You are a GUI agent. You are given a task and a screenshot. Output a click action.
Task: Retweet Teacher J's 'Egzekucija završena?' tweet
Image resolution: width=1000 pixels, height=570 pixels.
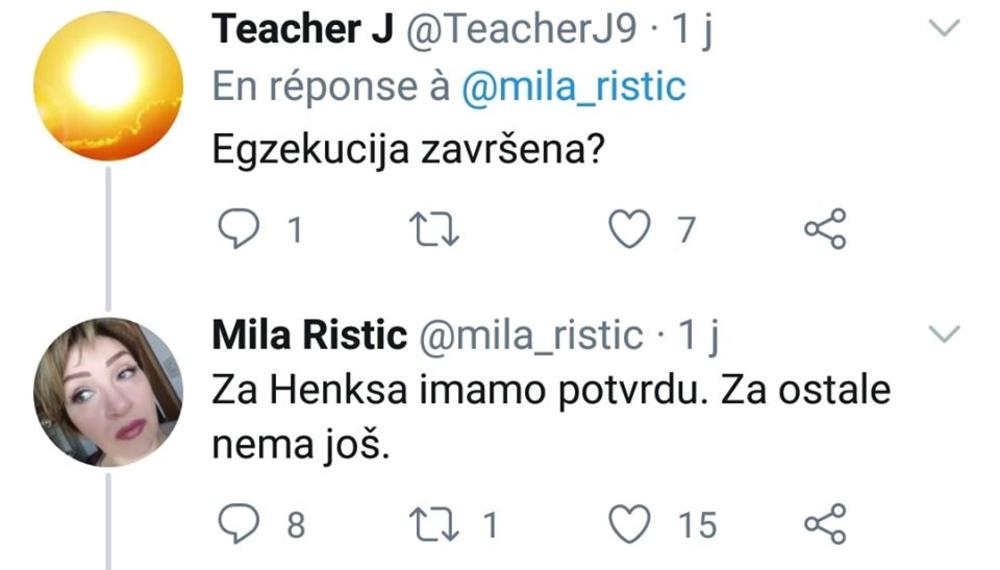click(436, 231)
